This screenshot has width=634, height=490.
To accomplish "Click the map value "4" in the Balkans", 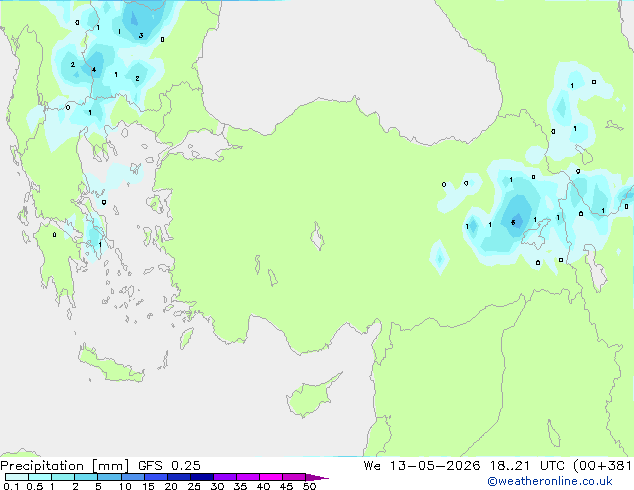I will [94, 70].
